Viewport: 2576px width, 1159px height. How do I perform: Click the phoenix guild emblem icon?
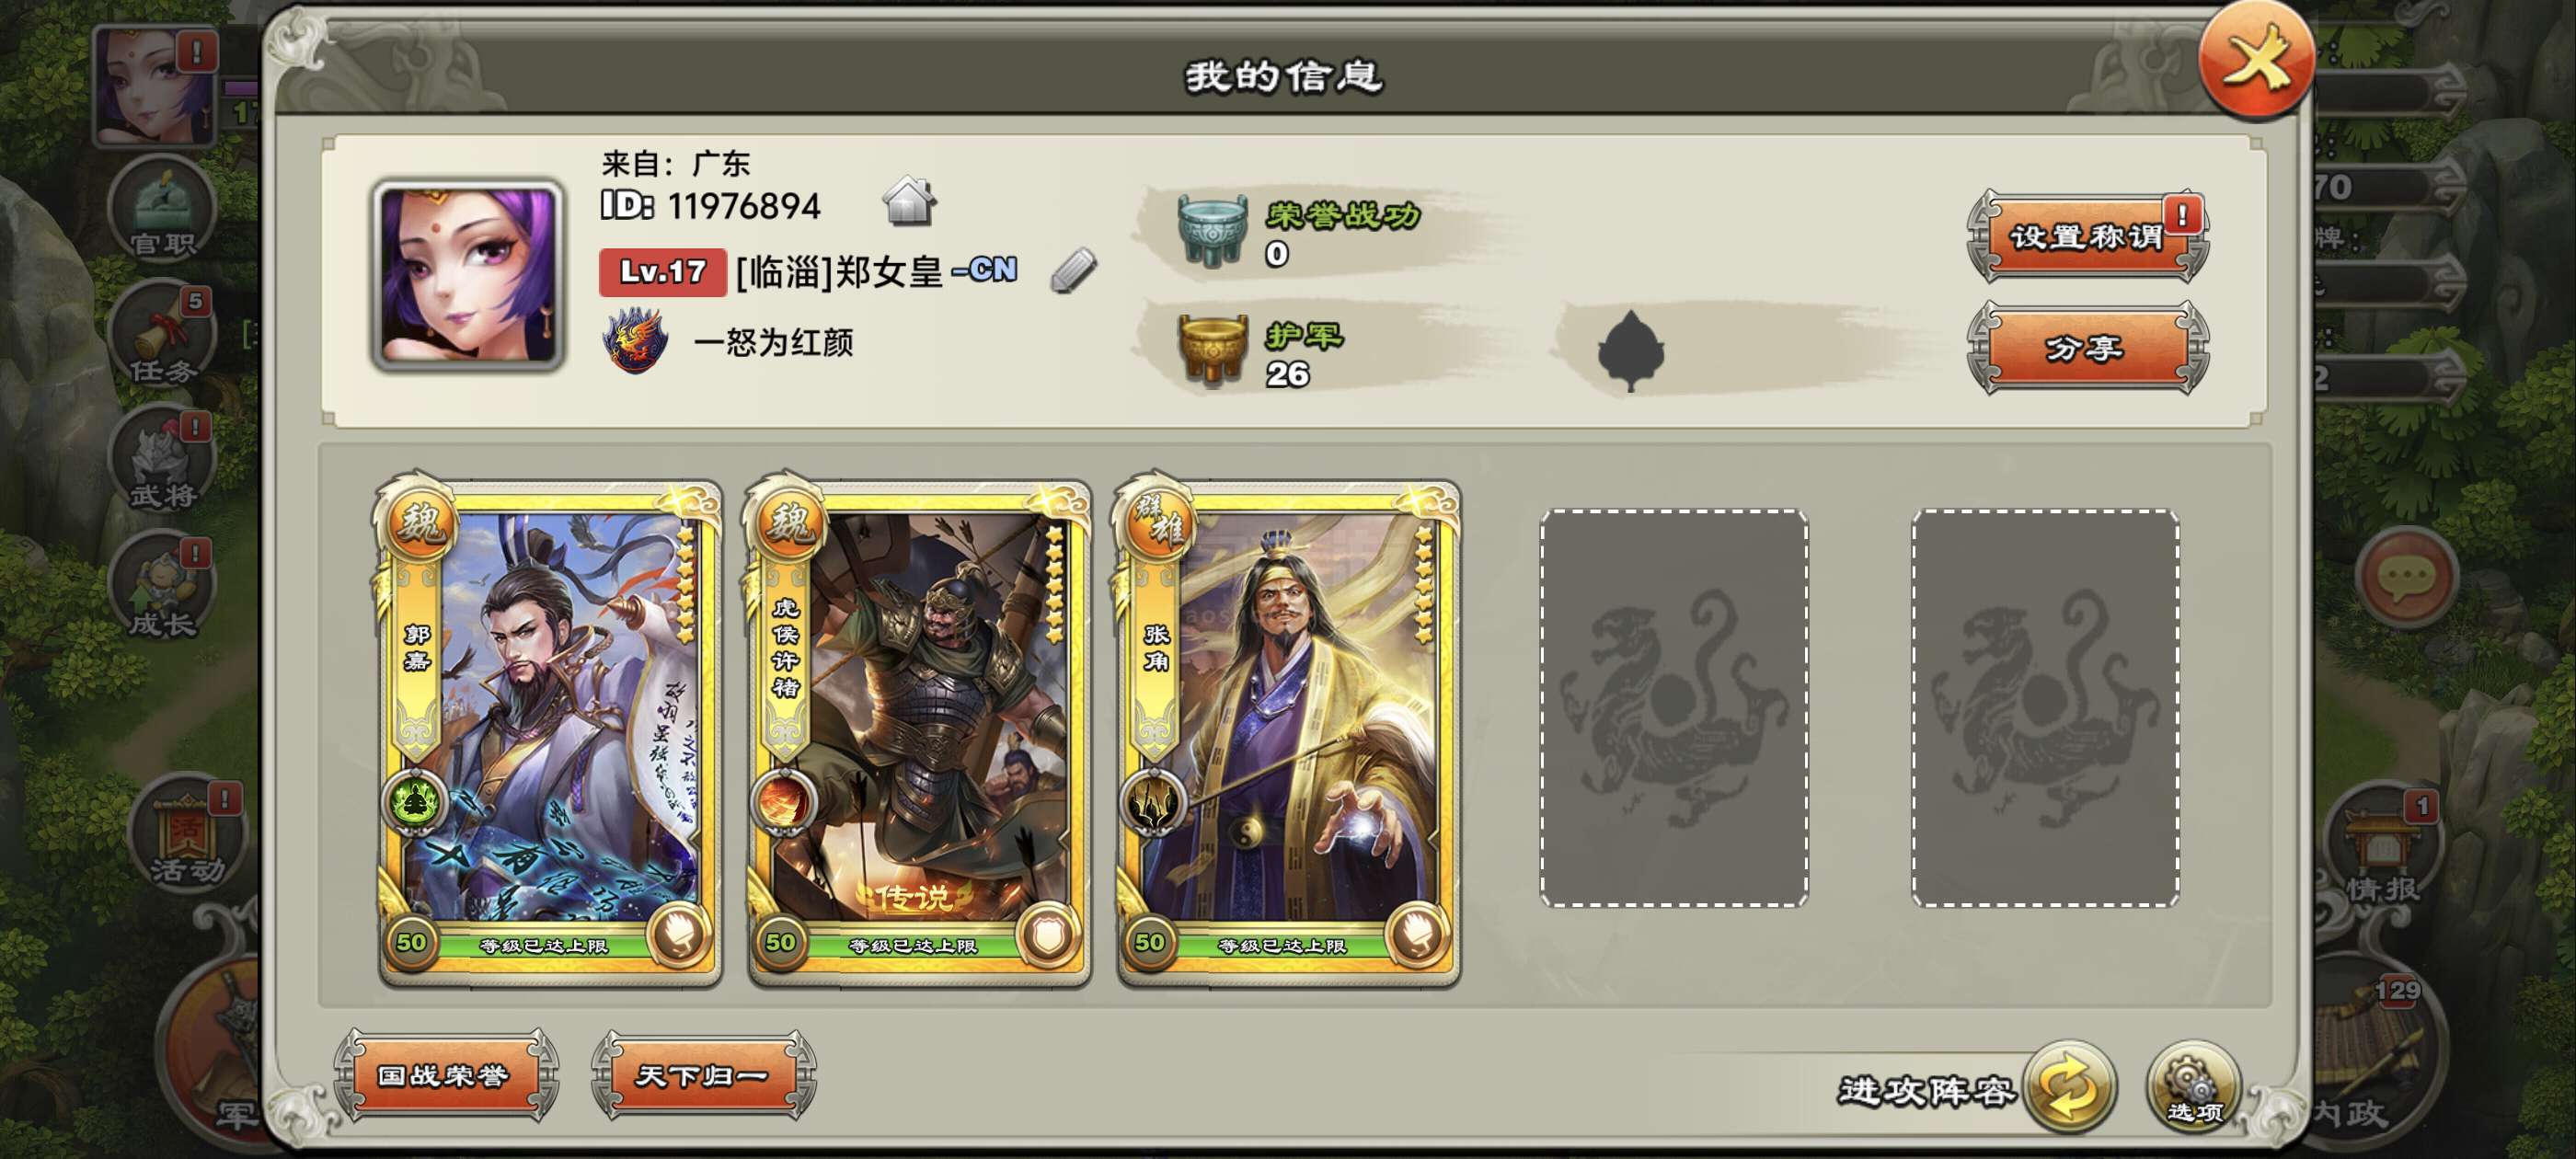[635, 341]
